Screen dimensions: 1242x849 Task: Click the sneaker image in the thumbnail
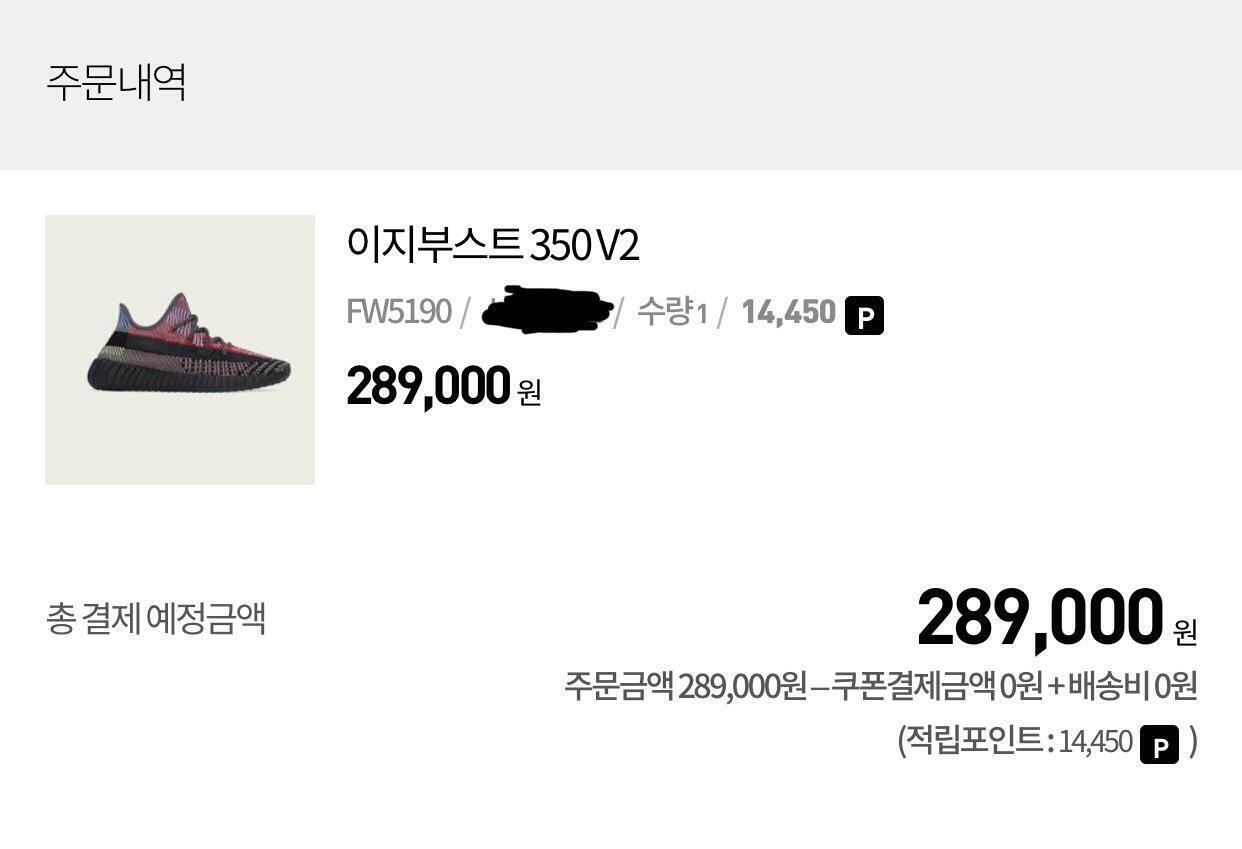coord(187,342)
